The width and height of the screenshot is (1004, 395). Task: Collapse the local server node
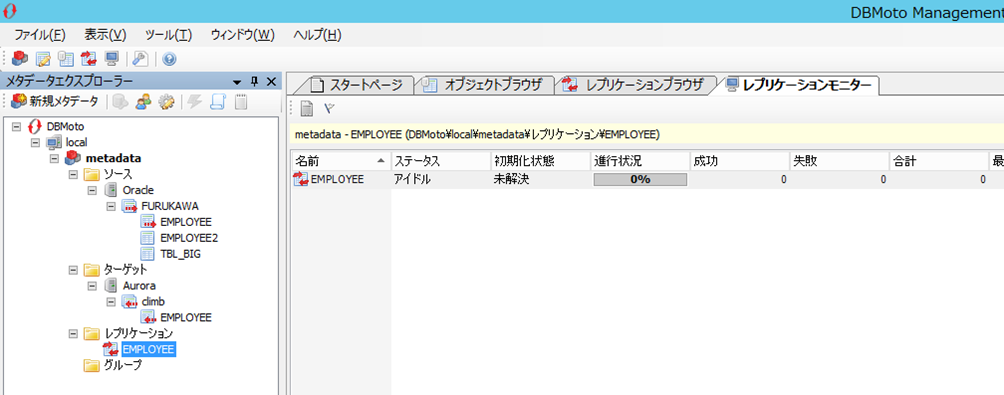click(35, 142)
